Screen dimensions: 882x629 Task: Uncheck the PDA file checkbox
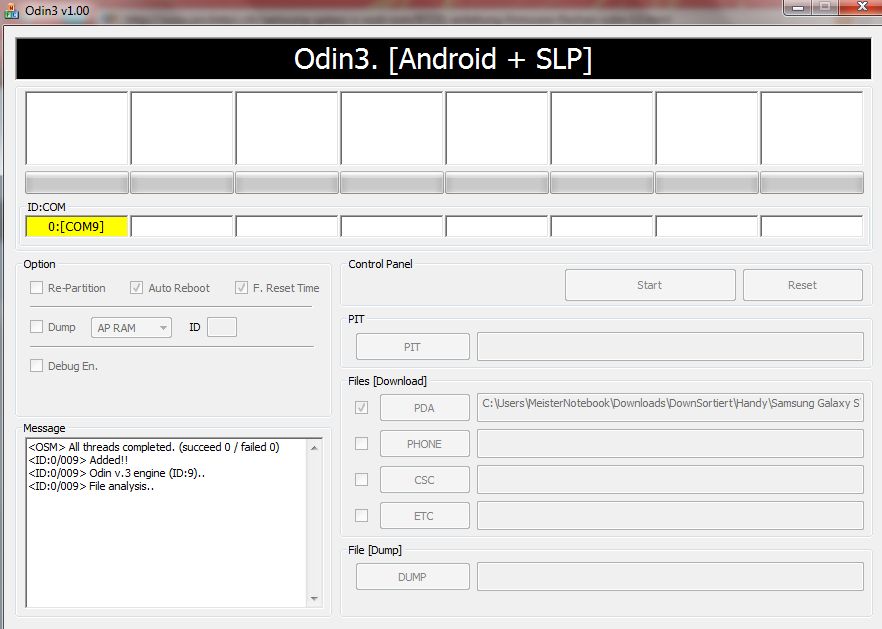(362, 407)
